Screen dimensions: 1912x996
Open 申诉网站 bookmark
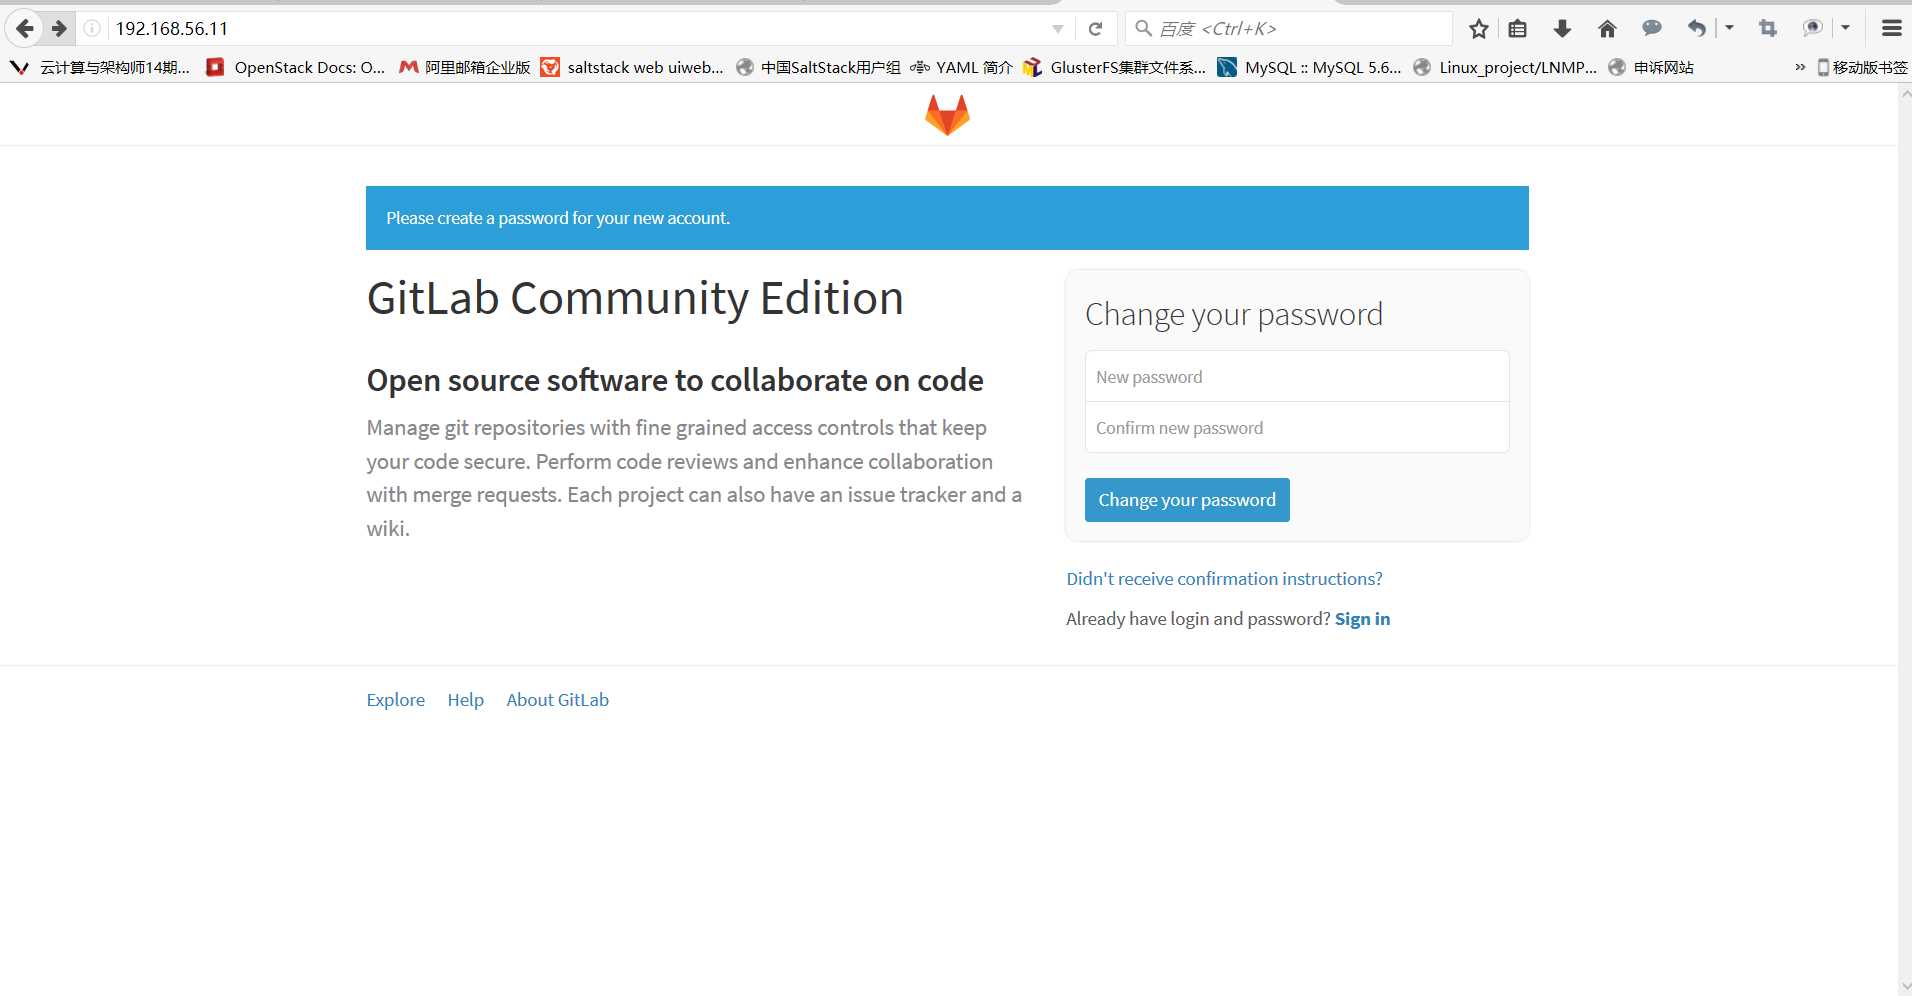pos(1651,67)
